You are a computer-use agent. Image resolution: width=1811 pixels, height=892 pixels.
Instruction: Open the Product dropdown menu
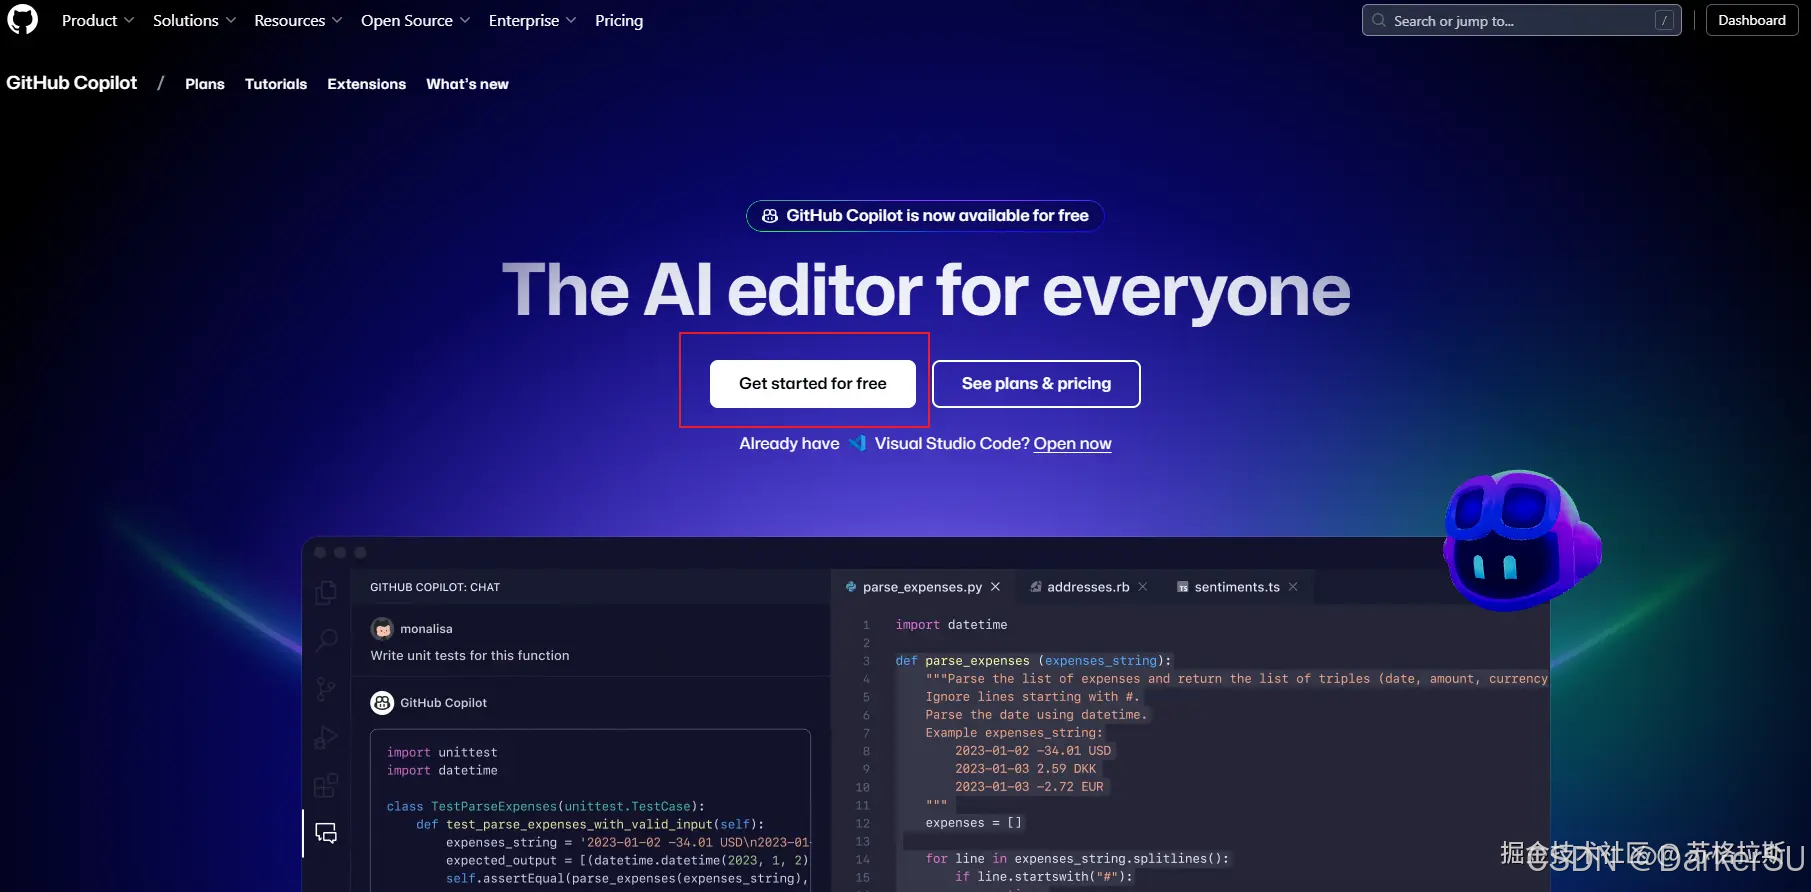tap(98, 20)
